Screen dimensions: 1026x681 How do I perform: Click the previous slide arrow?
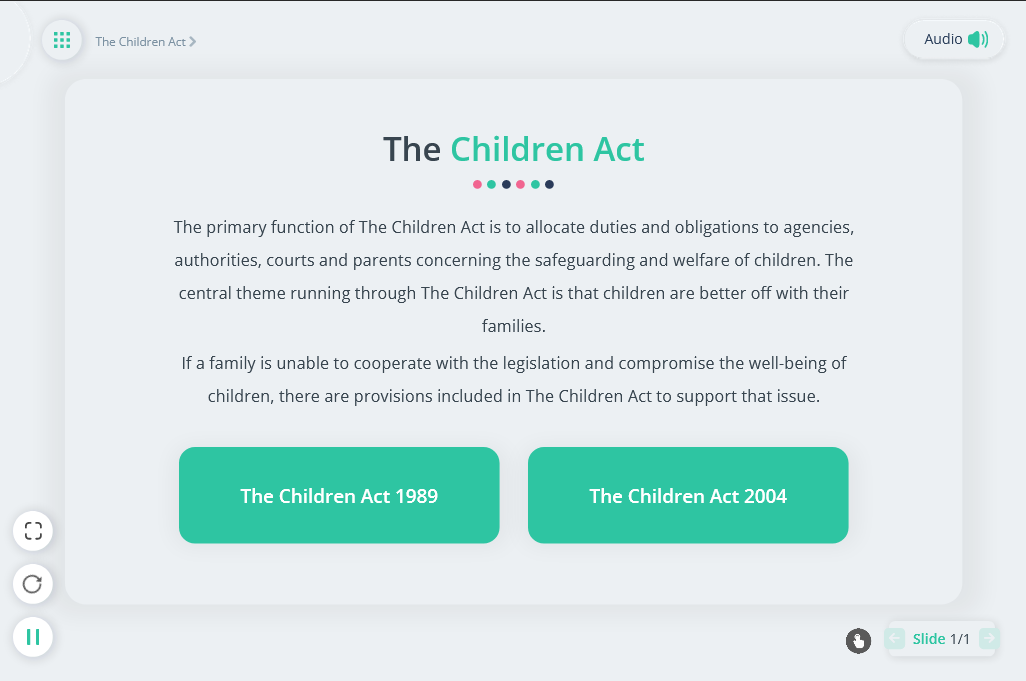[894, 638]
